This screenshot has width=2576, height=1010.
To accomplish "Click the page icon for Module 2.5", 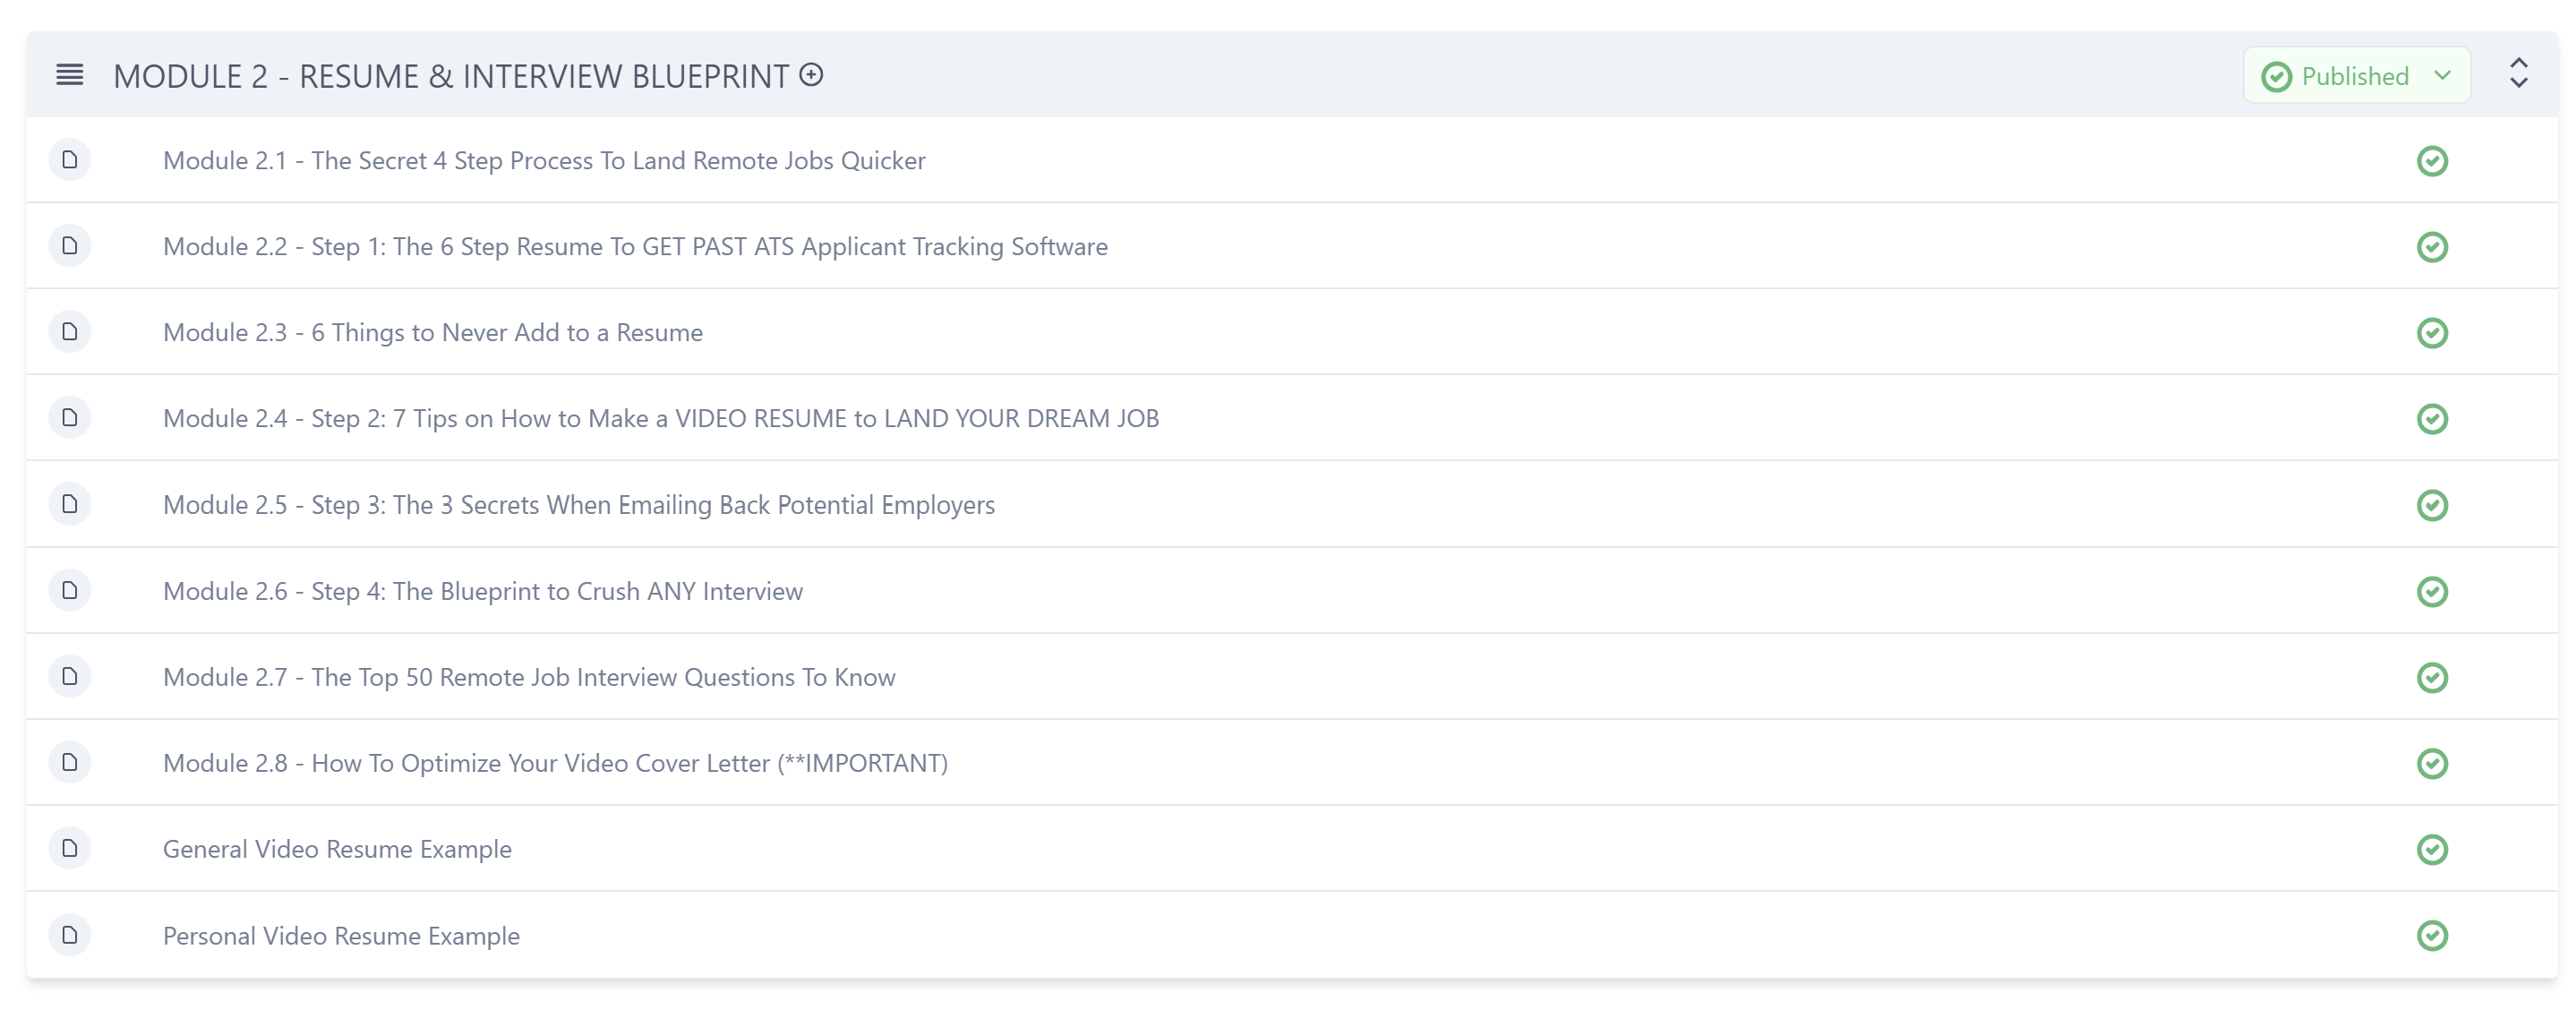I will pyautogui.click(x=70, y=504).
